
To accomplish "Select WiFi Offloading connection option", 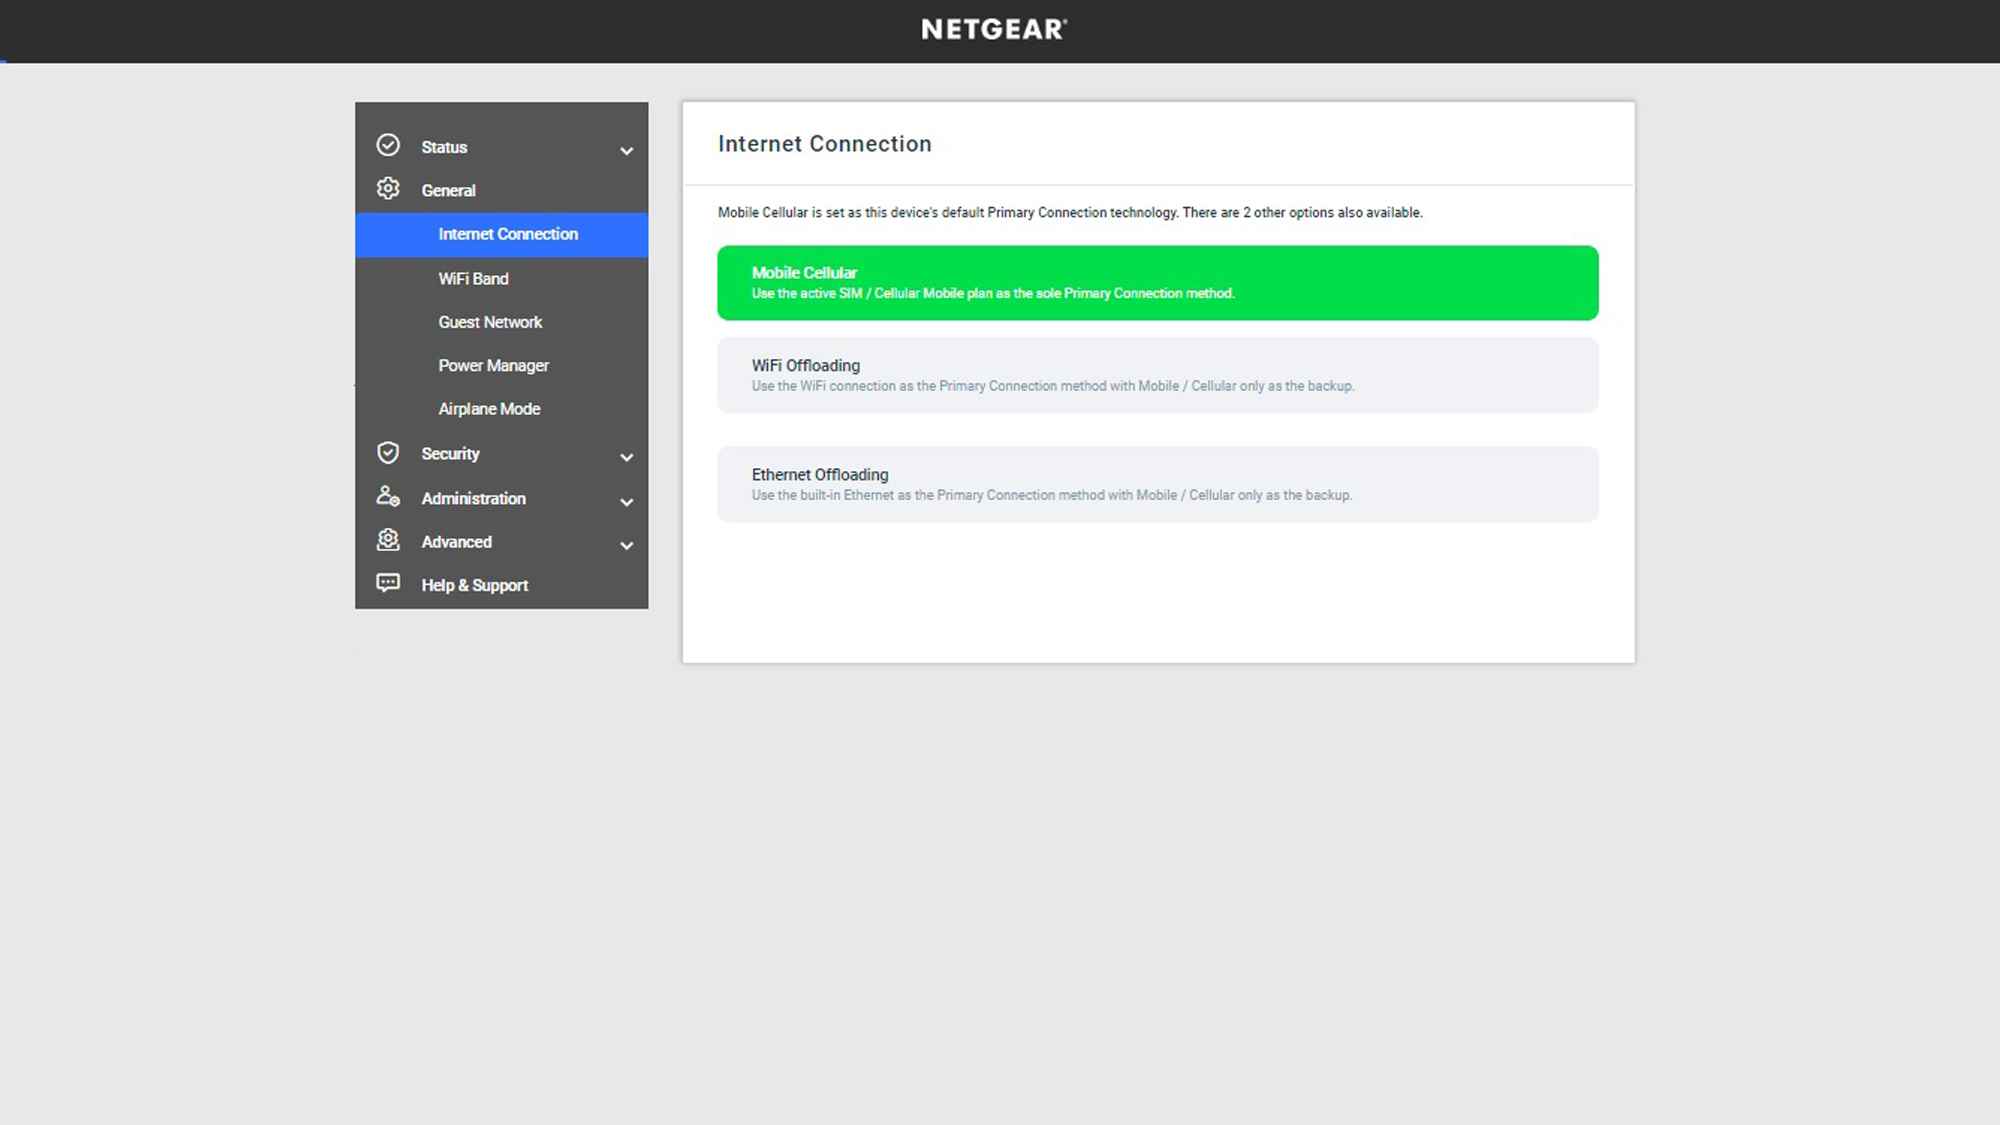I will 1158,374.
